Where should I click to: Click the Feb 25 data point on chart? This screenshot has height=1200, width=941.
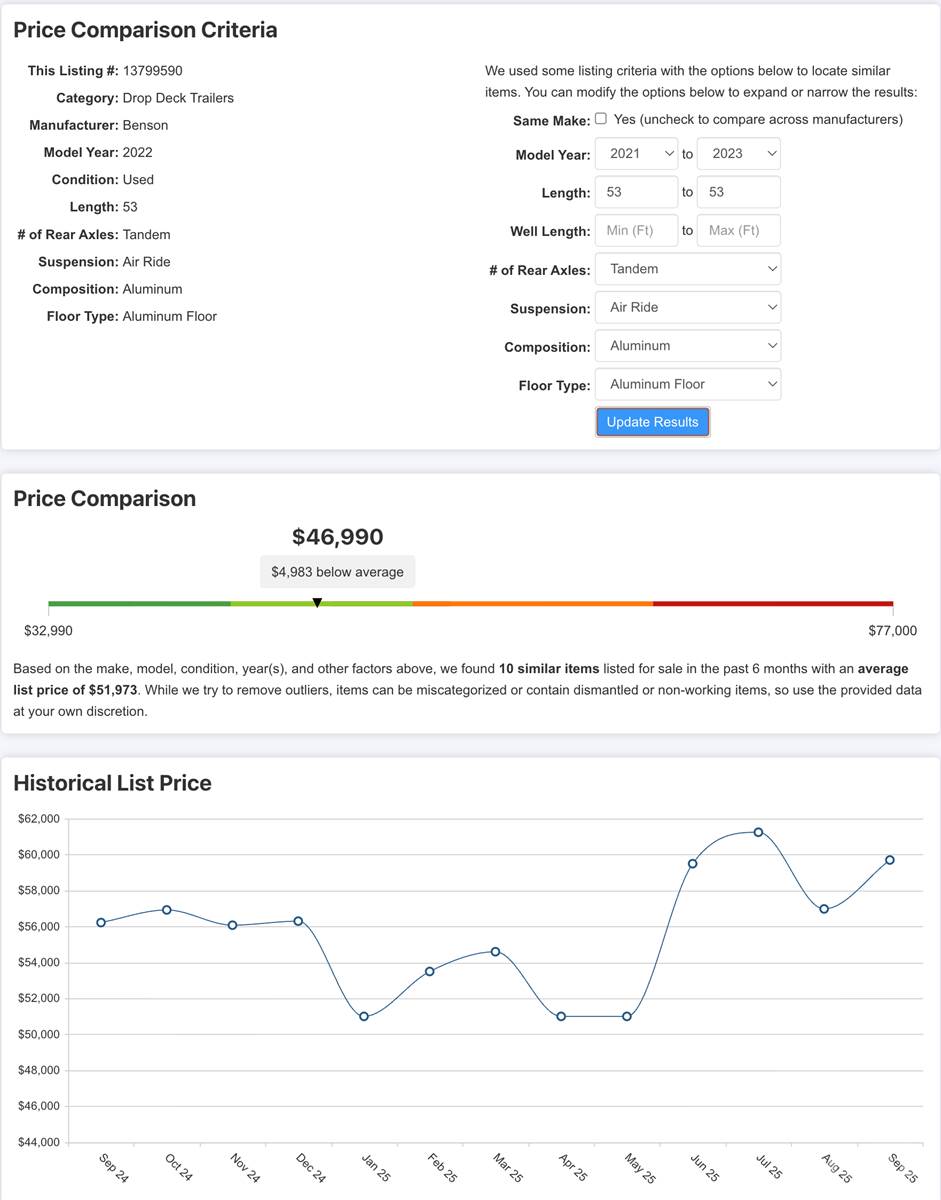[430, 971]
